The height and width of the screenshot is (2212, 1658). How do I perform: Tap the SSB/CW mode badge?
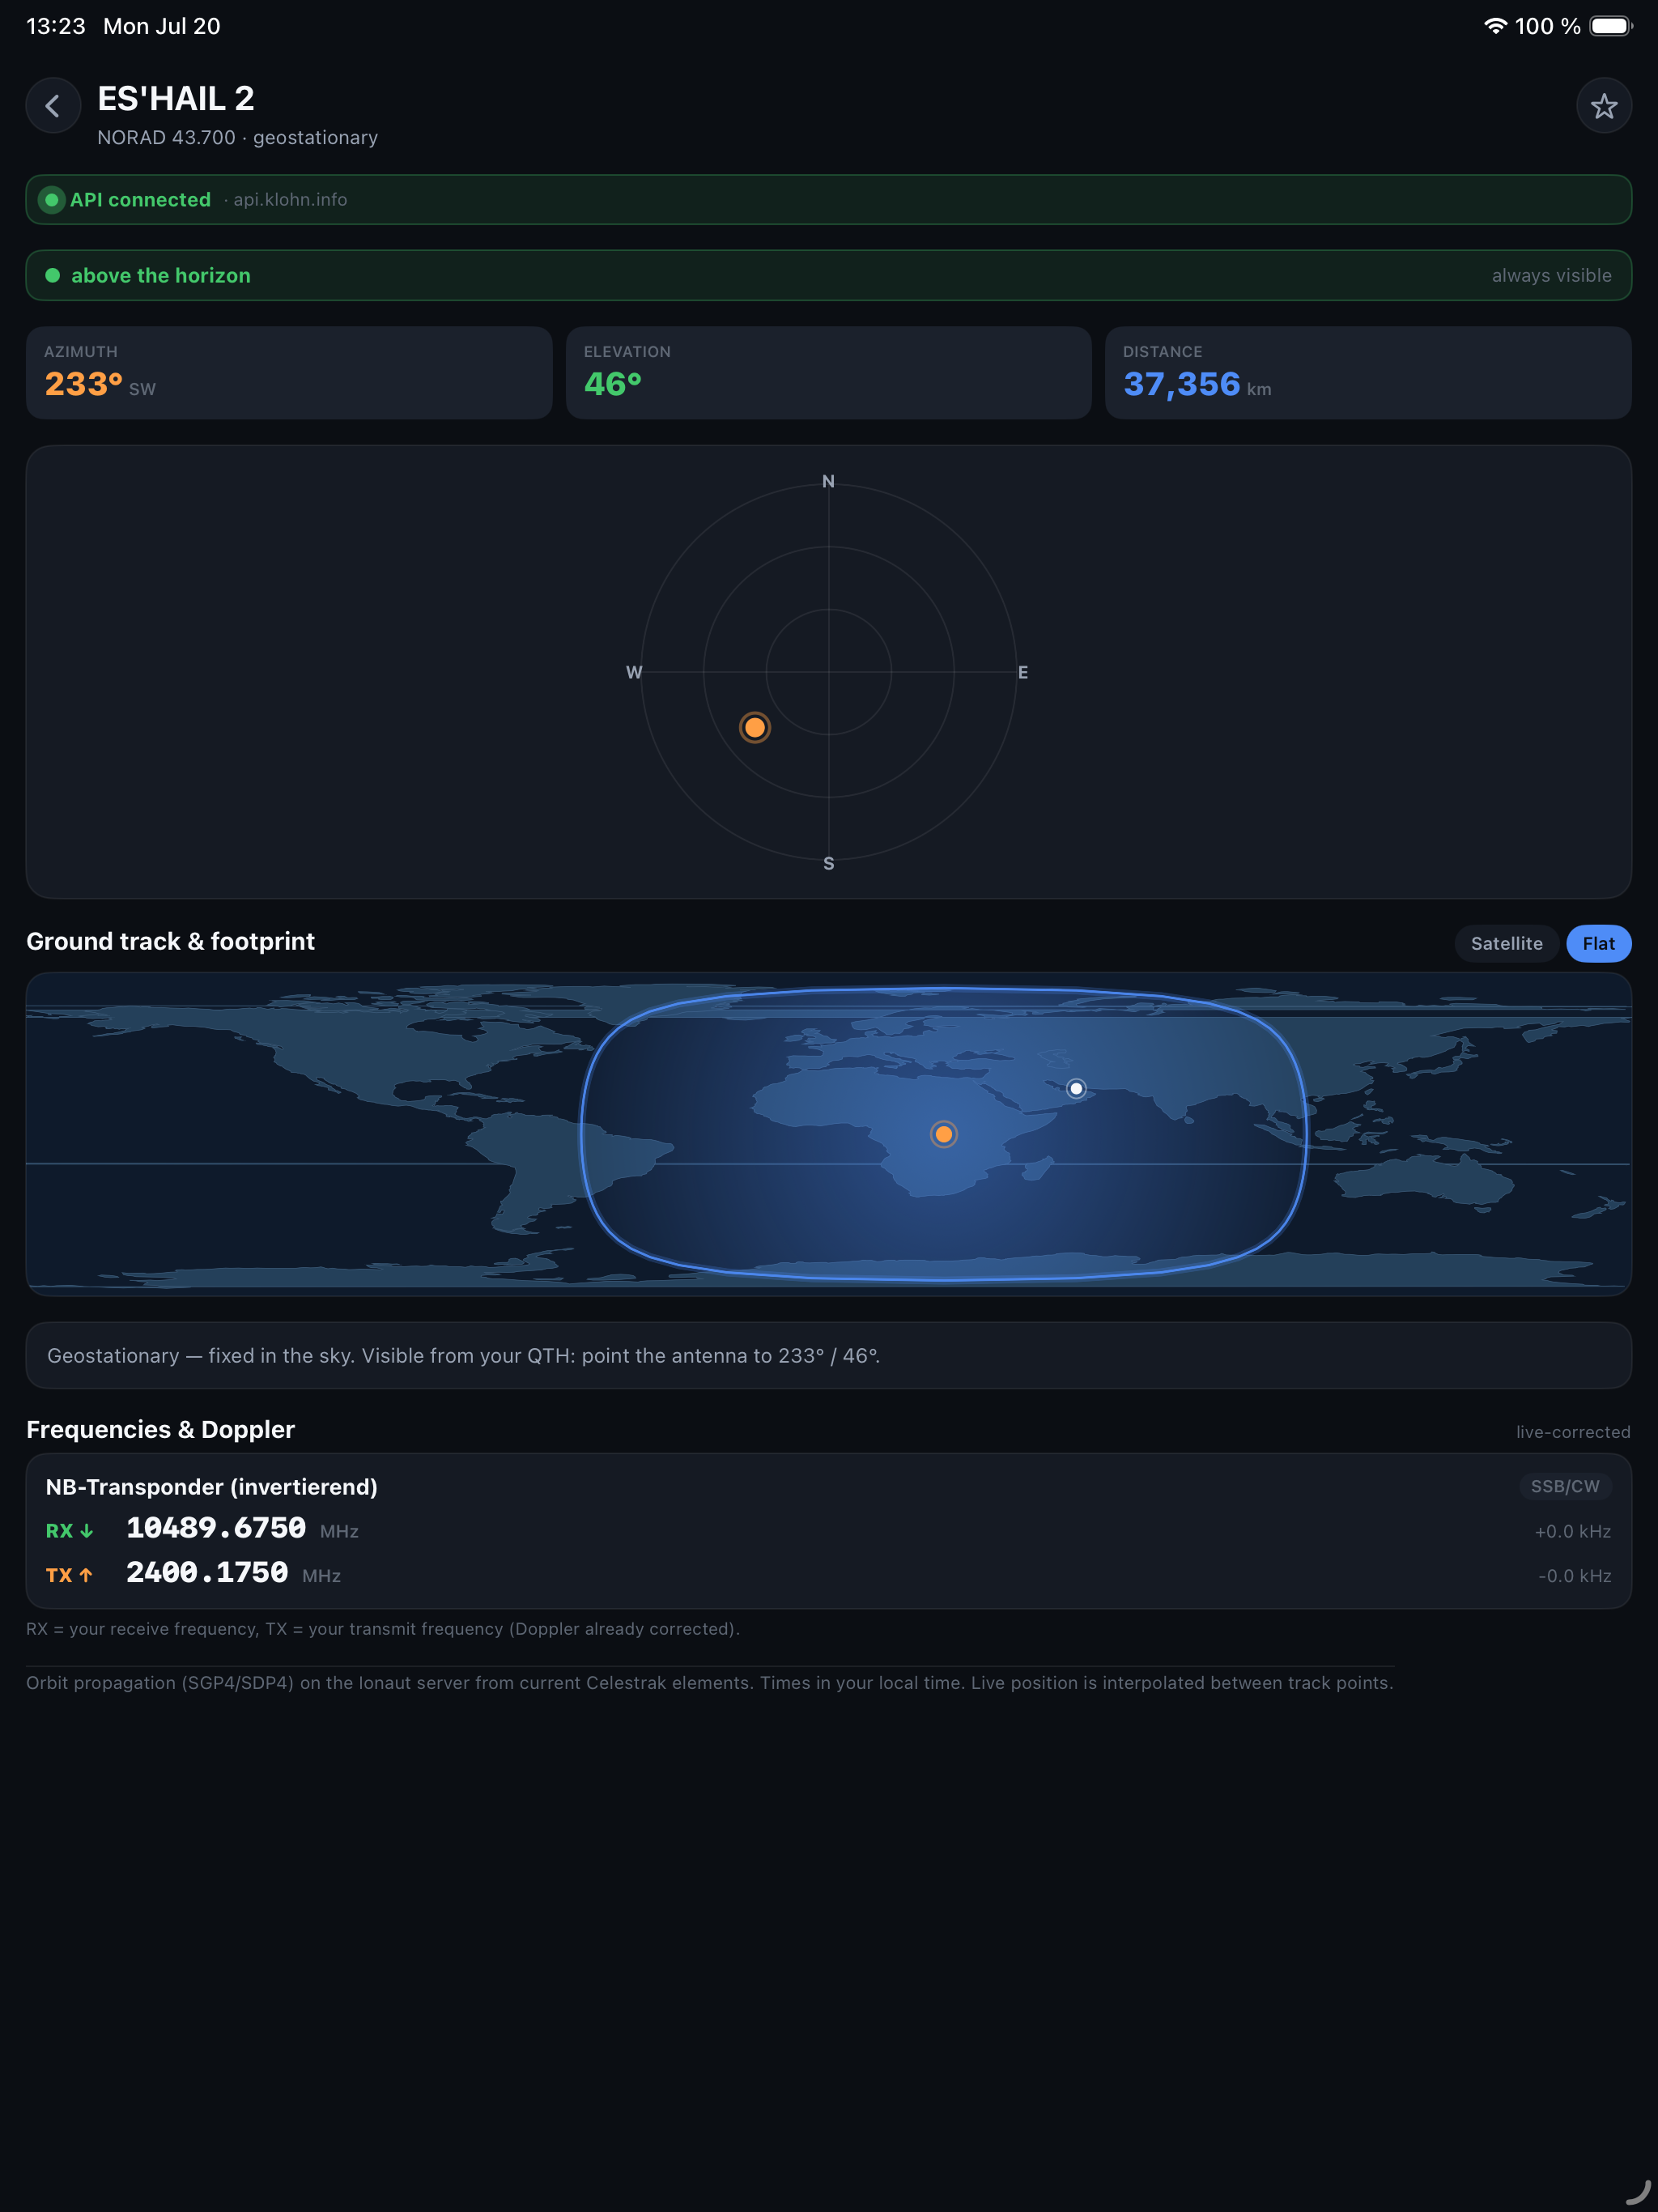point(1565,1486)
